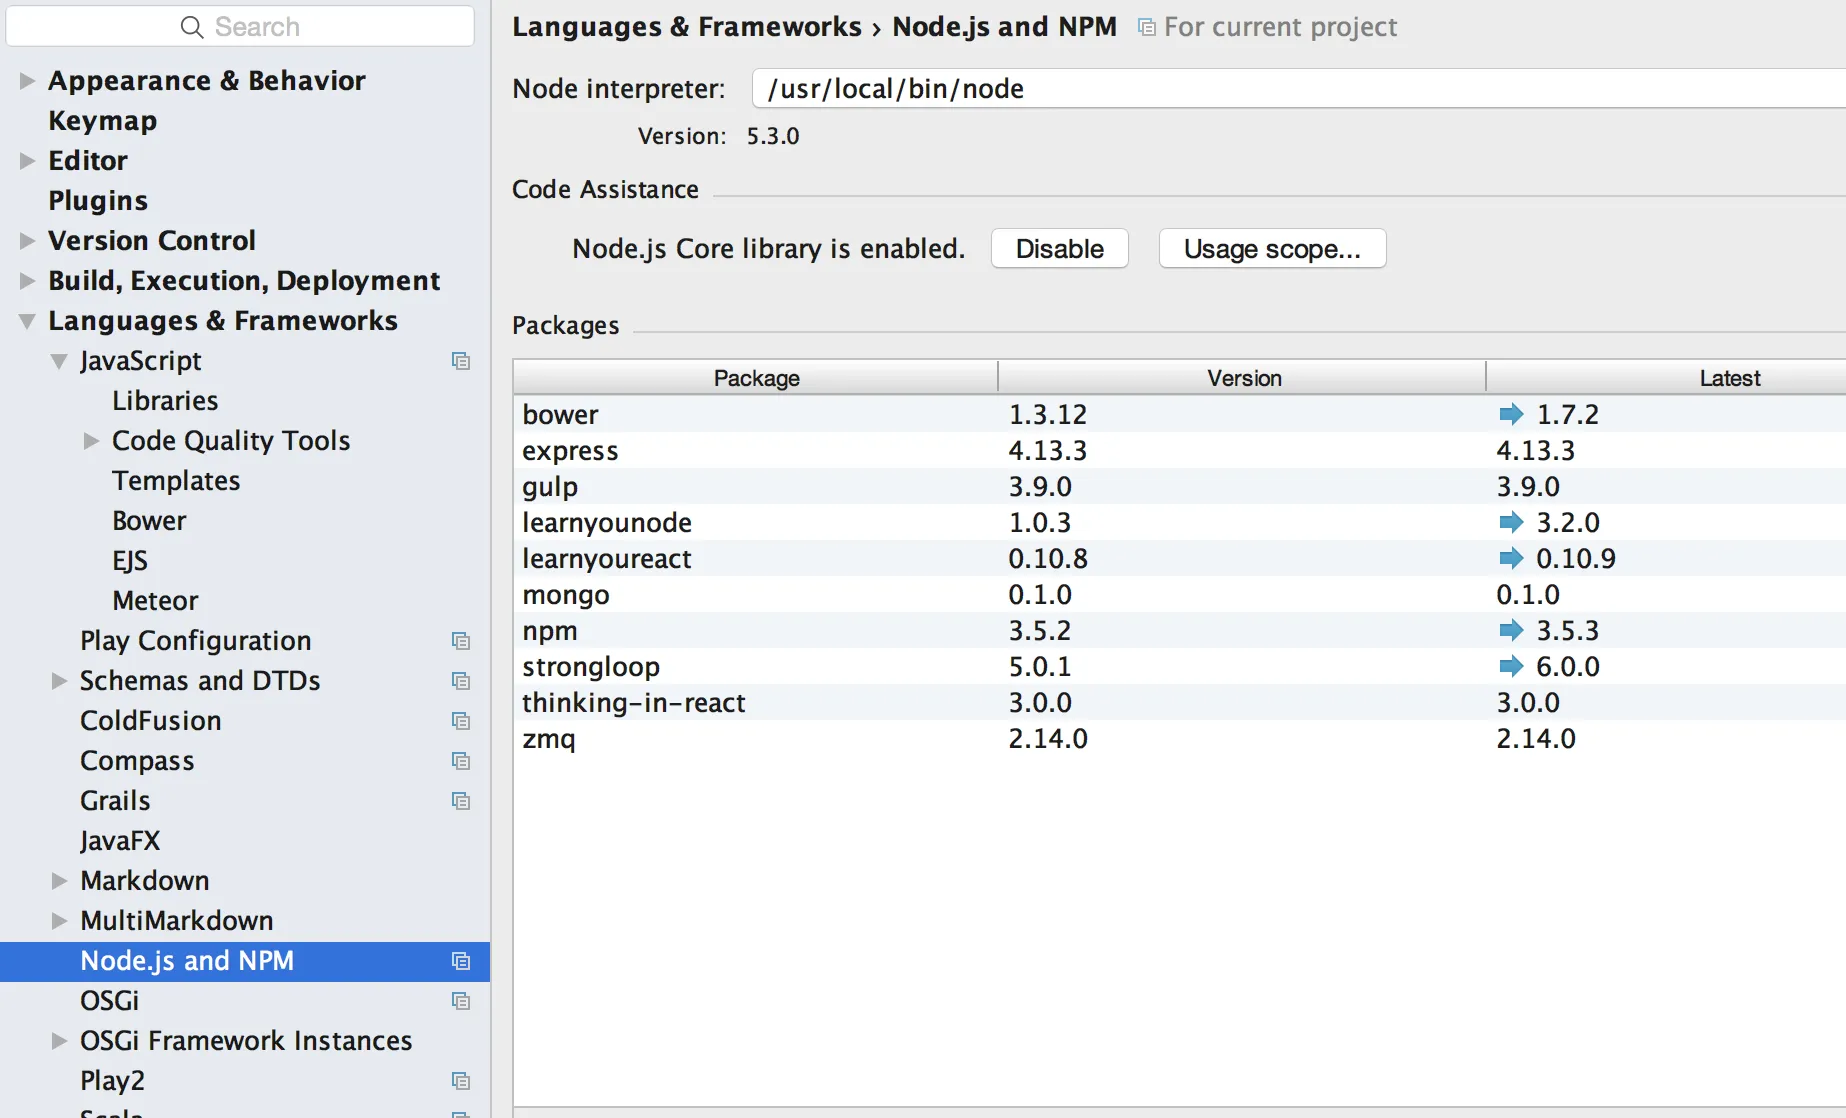Sort packages by the Version column
This screenshot has height=1118, width=1846.
point(1243,378)
